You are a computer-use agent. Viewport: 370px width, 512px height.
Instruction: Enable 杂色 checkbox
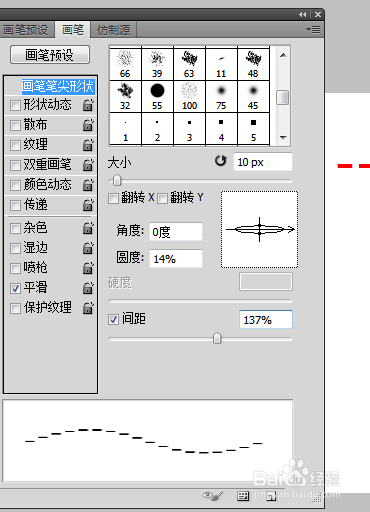15,228
